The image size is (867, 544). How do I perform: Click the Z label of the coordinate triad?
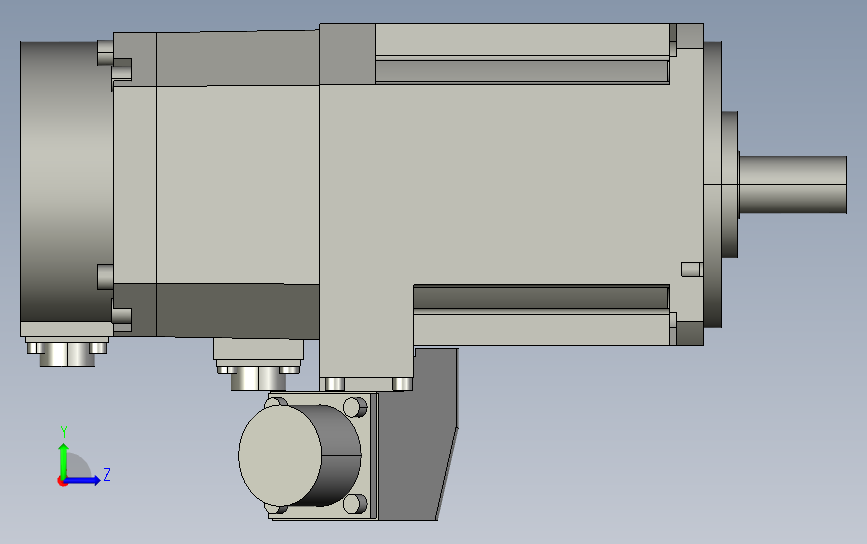tap(107, 474)
